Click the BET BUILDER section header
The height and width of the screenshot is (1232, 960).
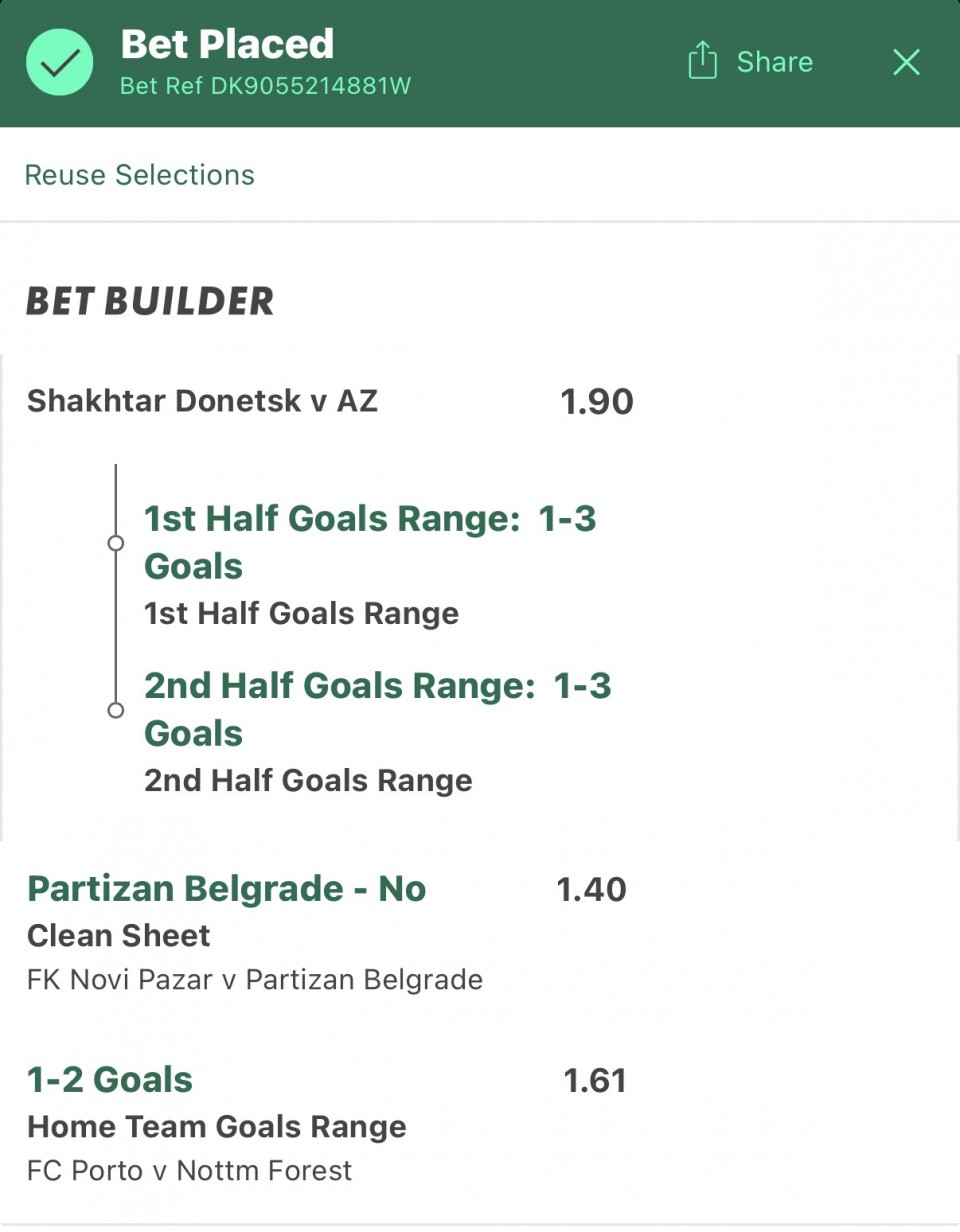[x=149, y=301]
